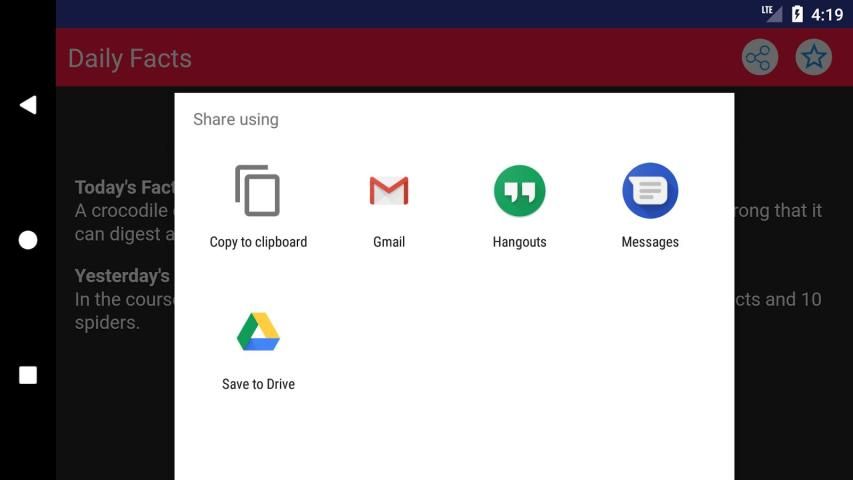Image resolution: width=853 pixels, height=480 pixels.
Task: Open recent apps with the square button
Action: click(28, 375)
